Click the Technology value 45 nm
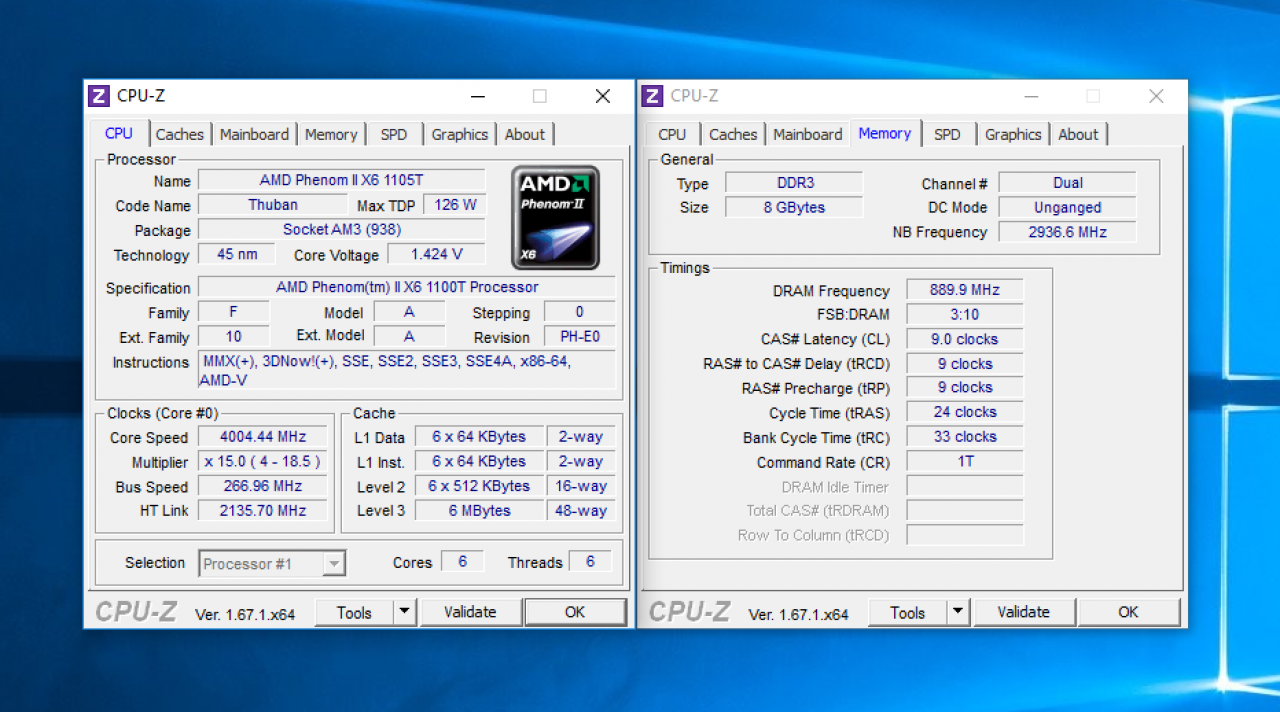The width and height of the screenshot is (1280, 712). coord(237,255)
